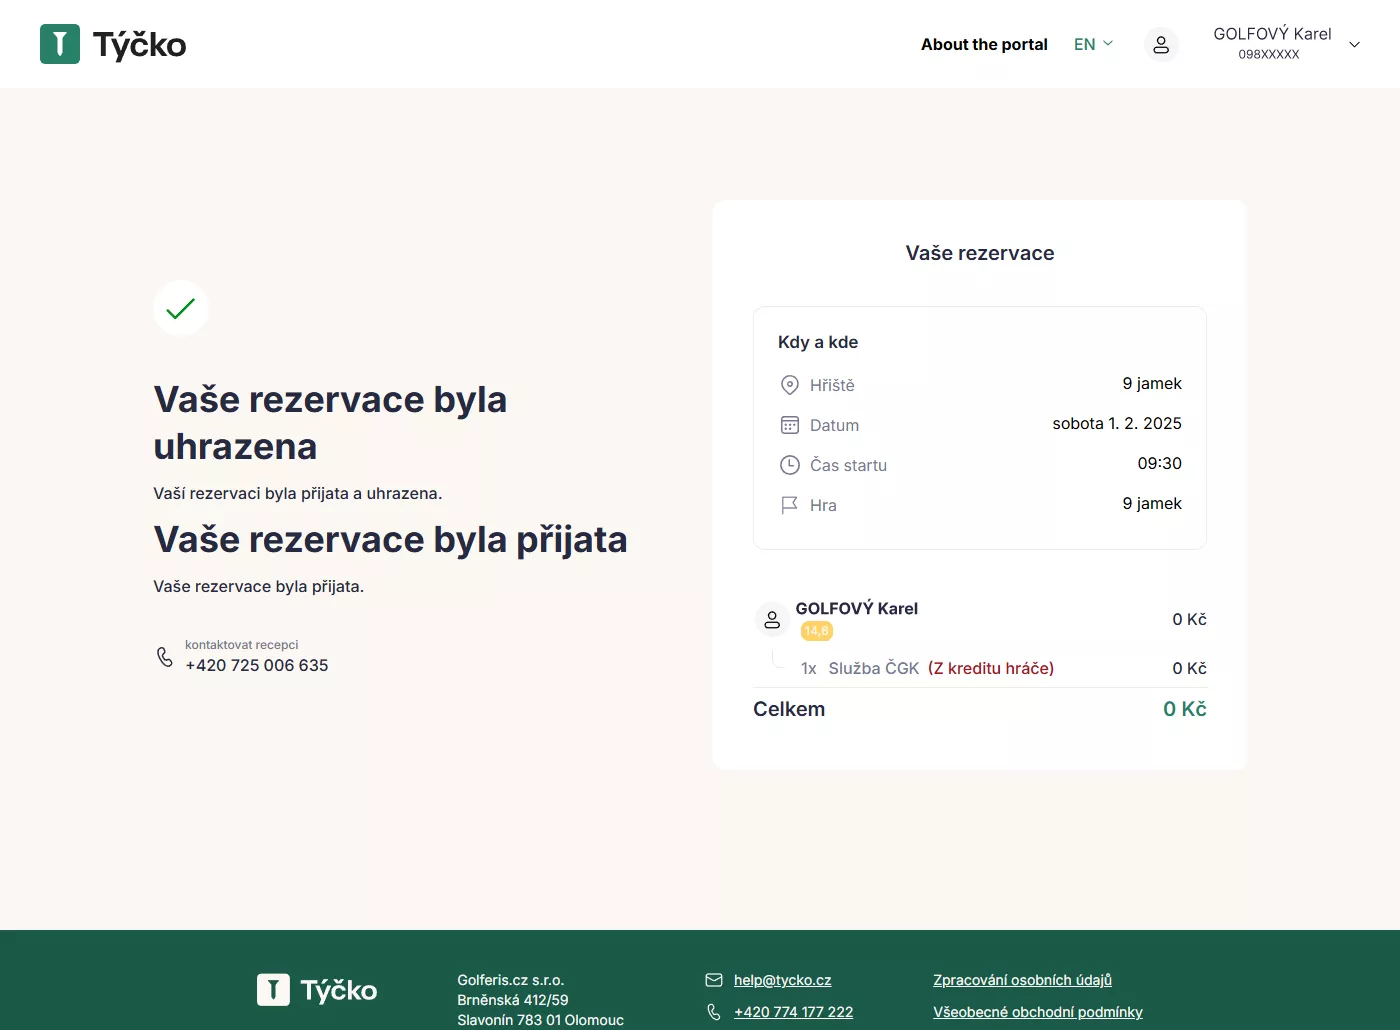The width and height of the screenshot is (1400, 1030).
Task: Call footer number +420 774 177 222
Action: [794, 1012]
